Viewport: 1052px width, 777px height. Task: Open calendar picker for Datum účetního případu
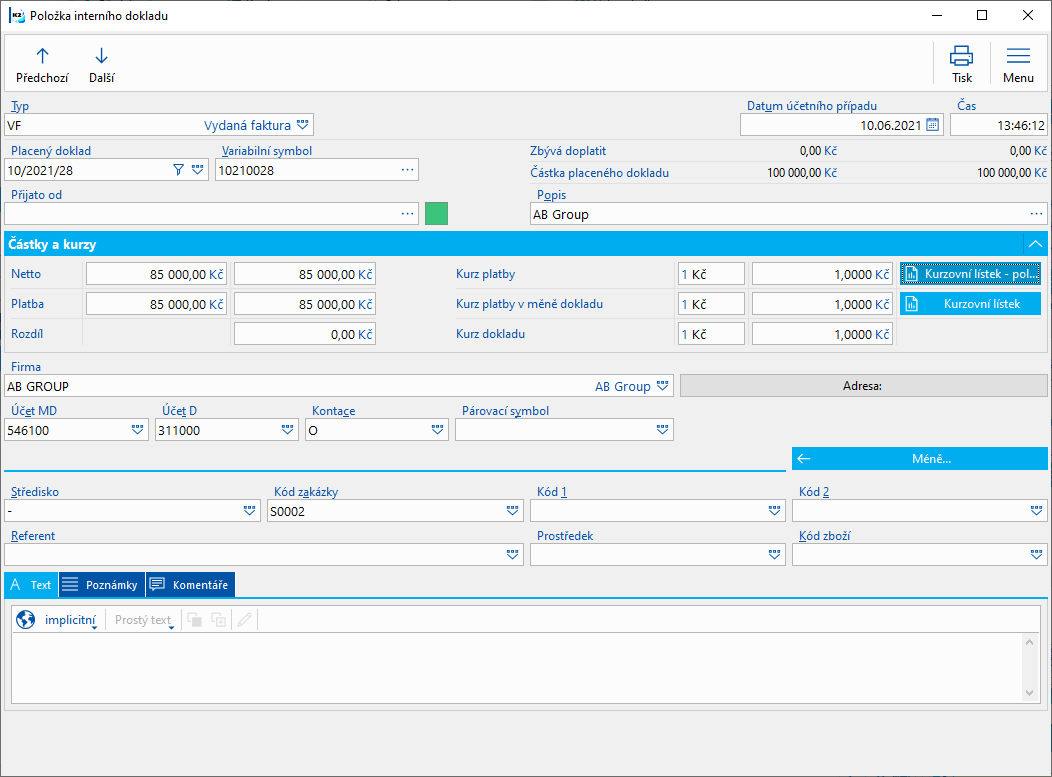coord(932,125)
